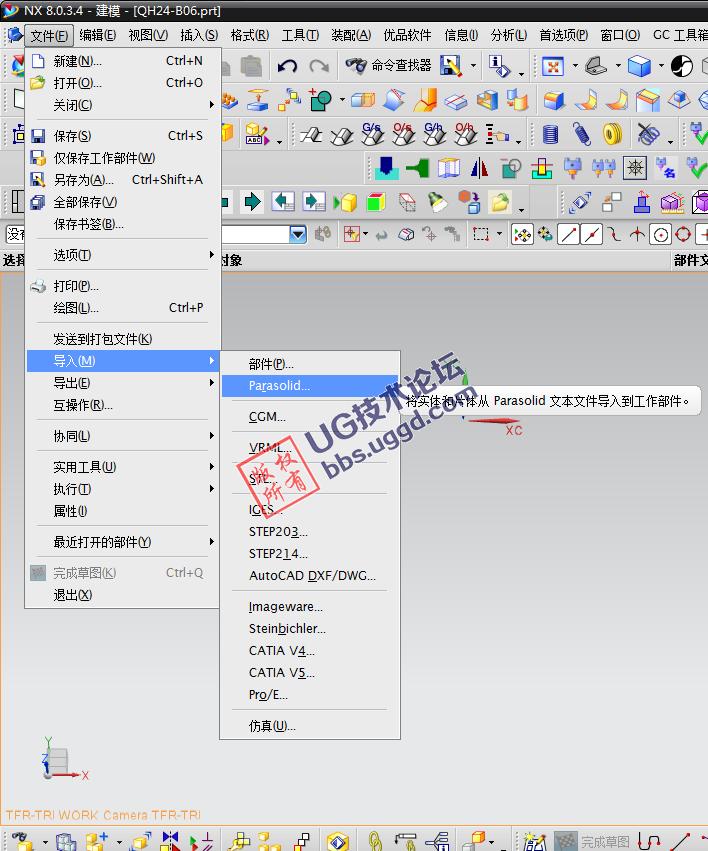Choose 仿真(U)... import option

click(x=310, y=726)
